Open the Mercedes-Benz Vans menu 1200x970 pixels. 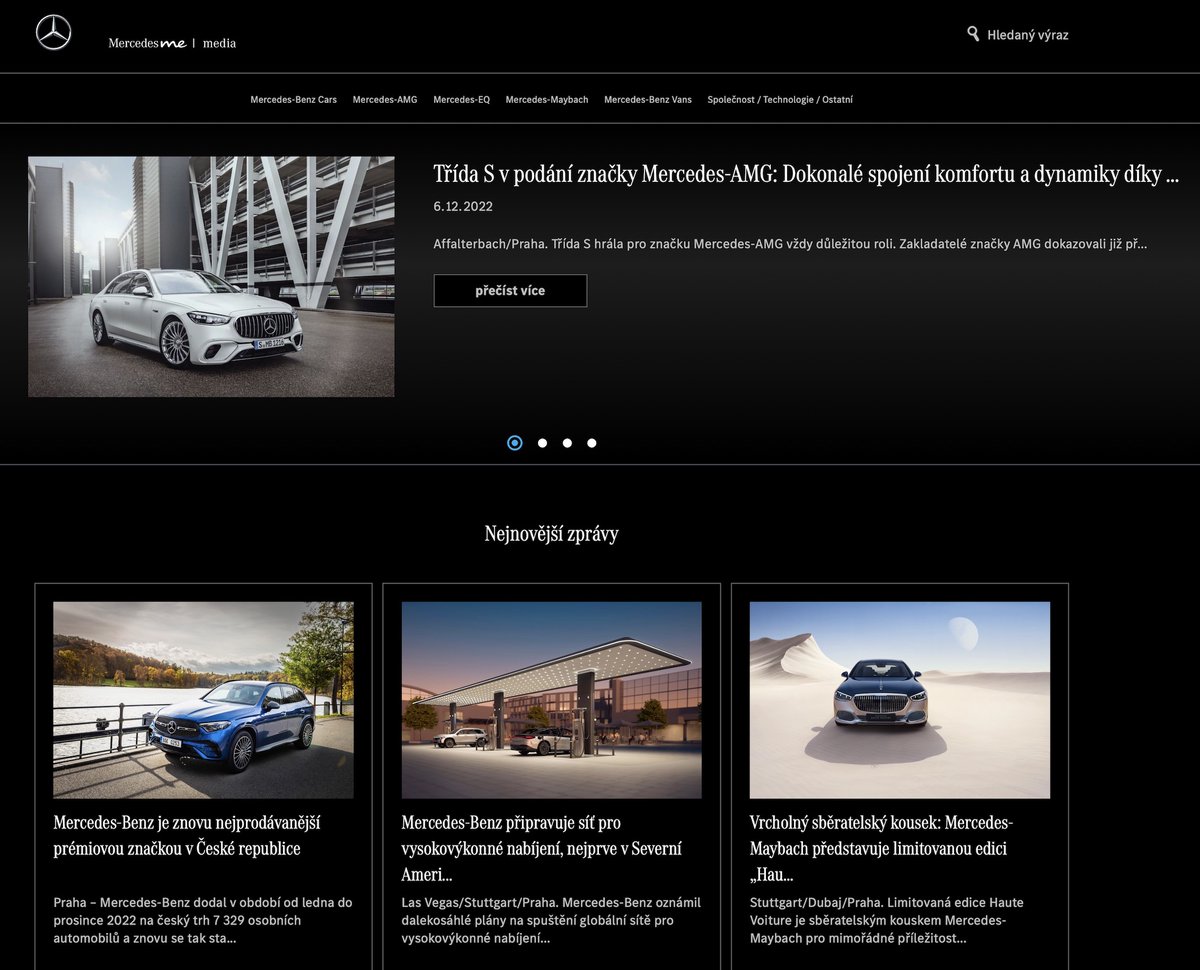pyautogui.click(x=648, y=100)
